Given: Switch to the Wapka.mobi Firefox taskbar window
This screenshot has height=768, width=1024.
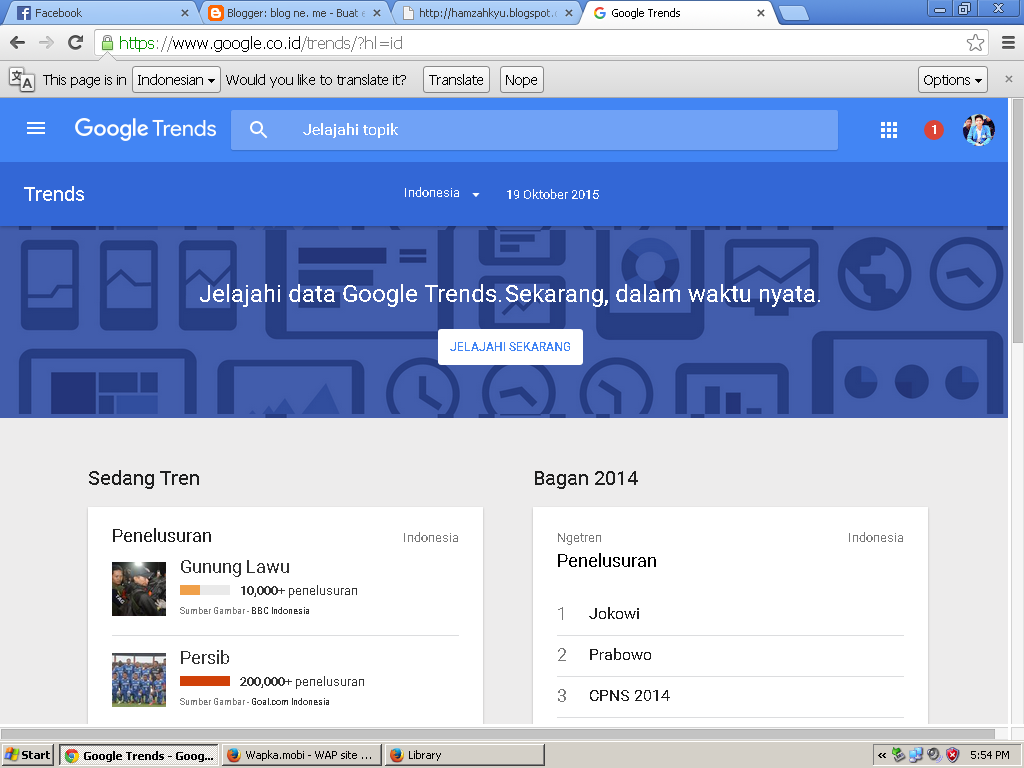Looking at the screenshot, I should 300,755.
